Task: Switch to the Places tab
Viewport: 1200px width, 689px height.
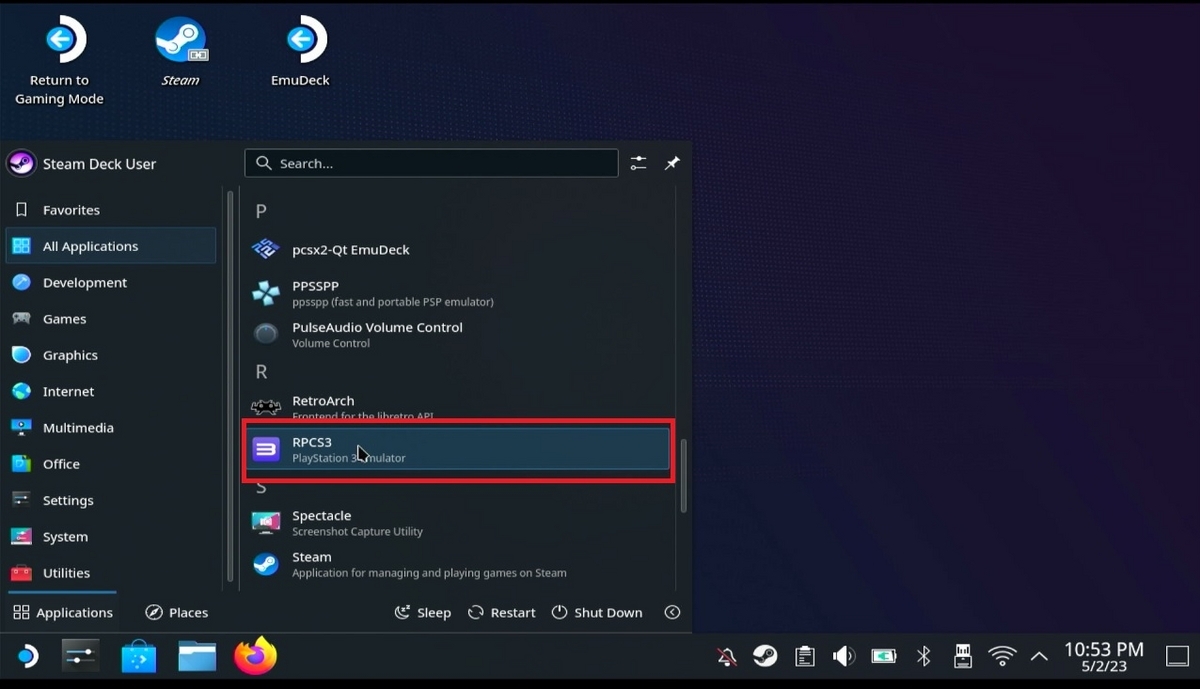Action: (x=177, y=612)
